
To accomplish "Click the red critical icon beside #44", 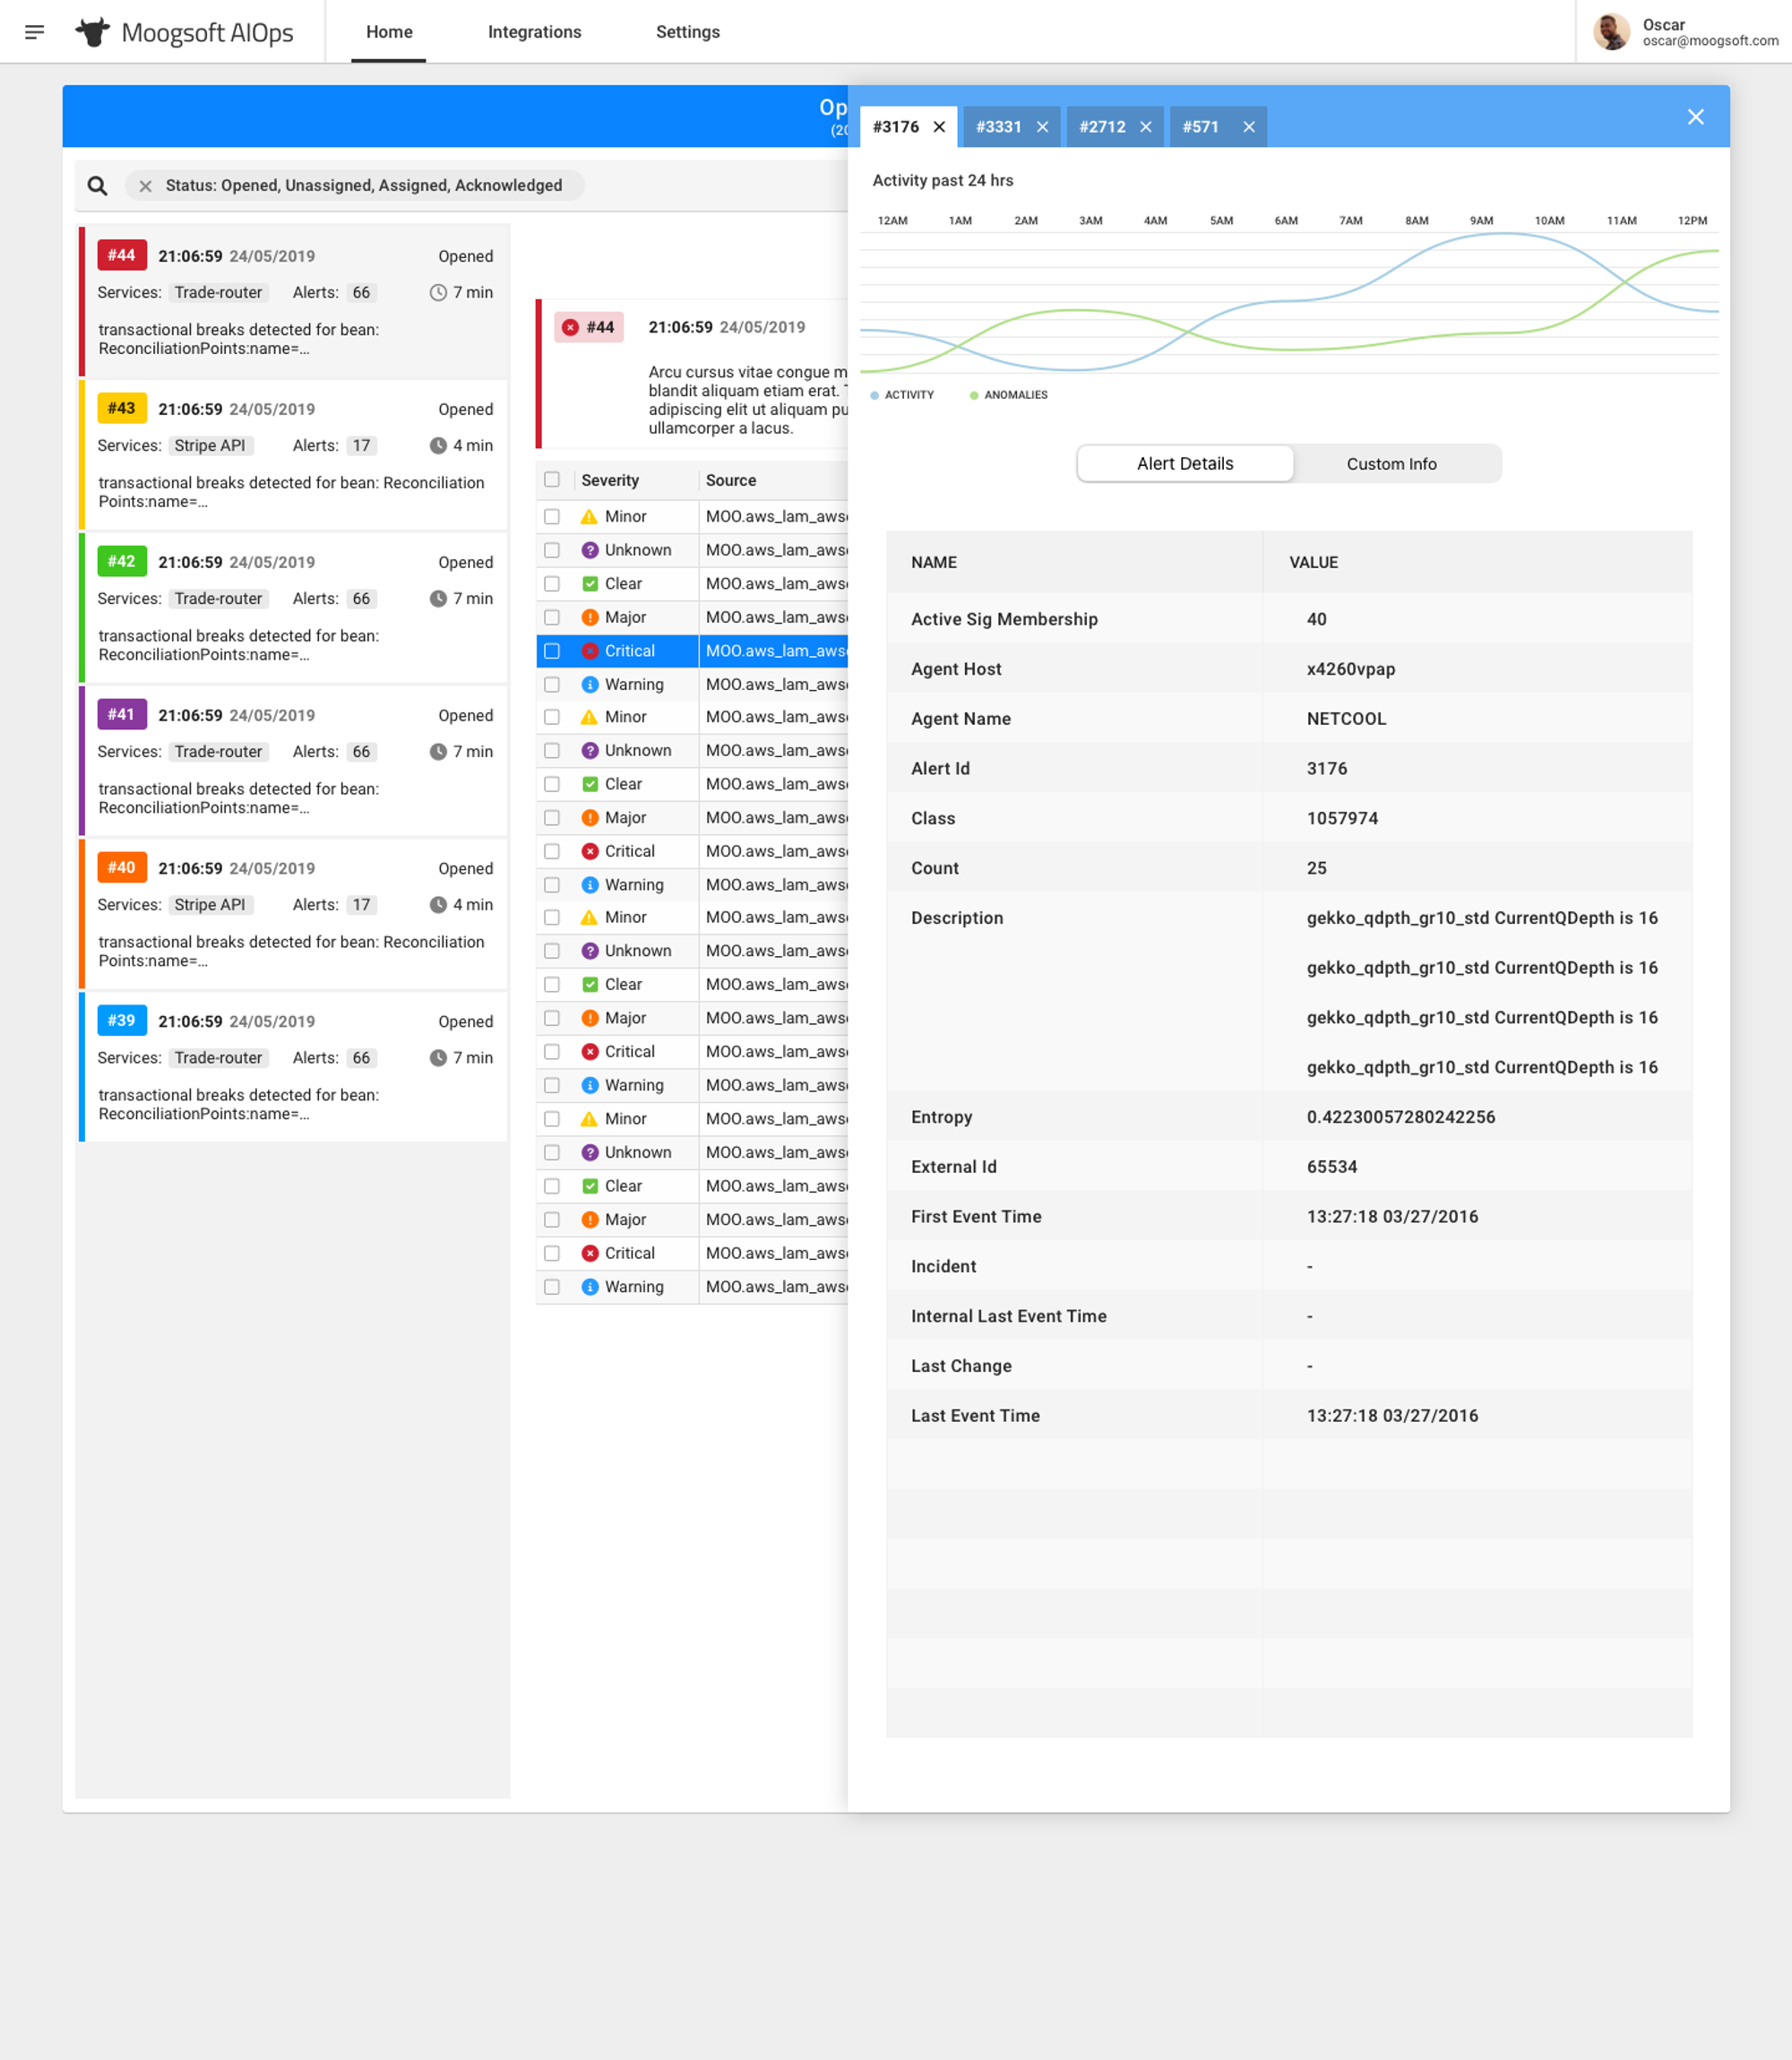I will (570, 327).
